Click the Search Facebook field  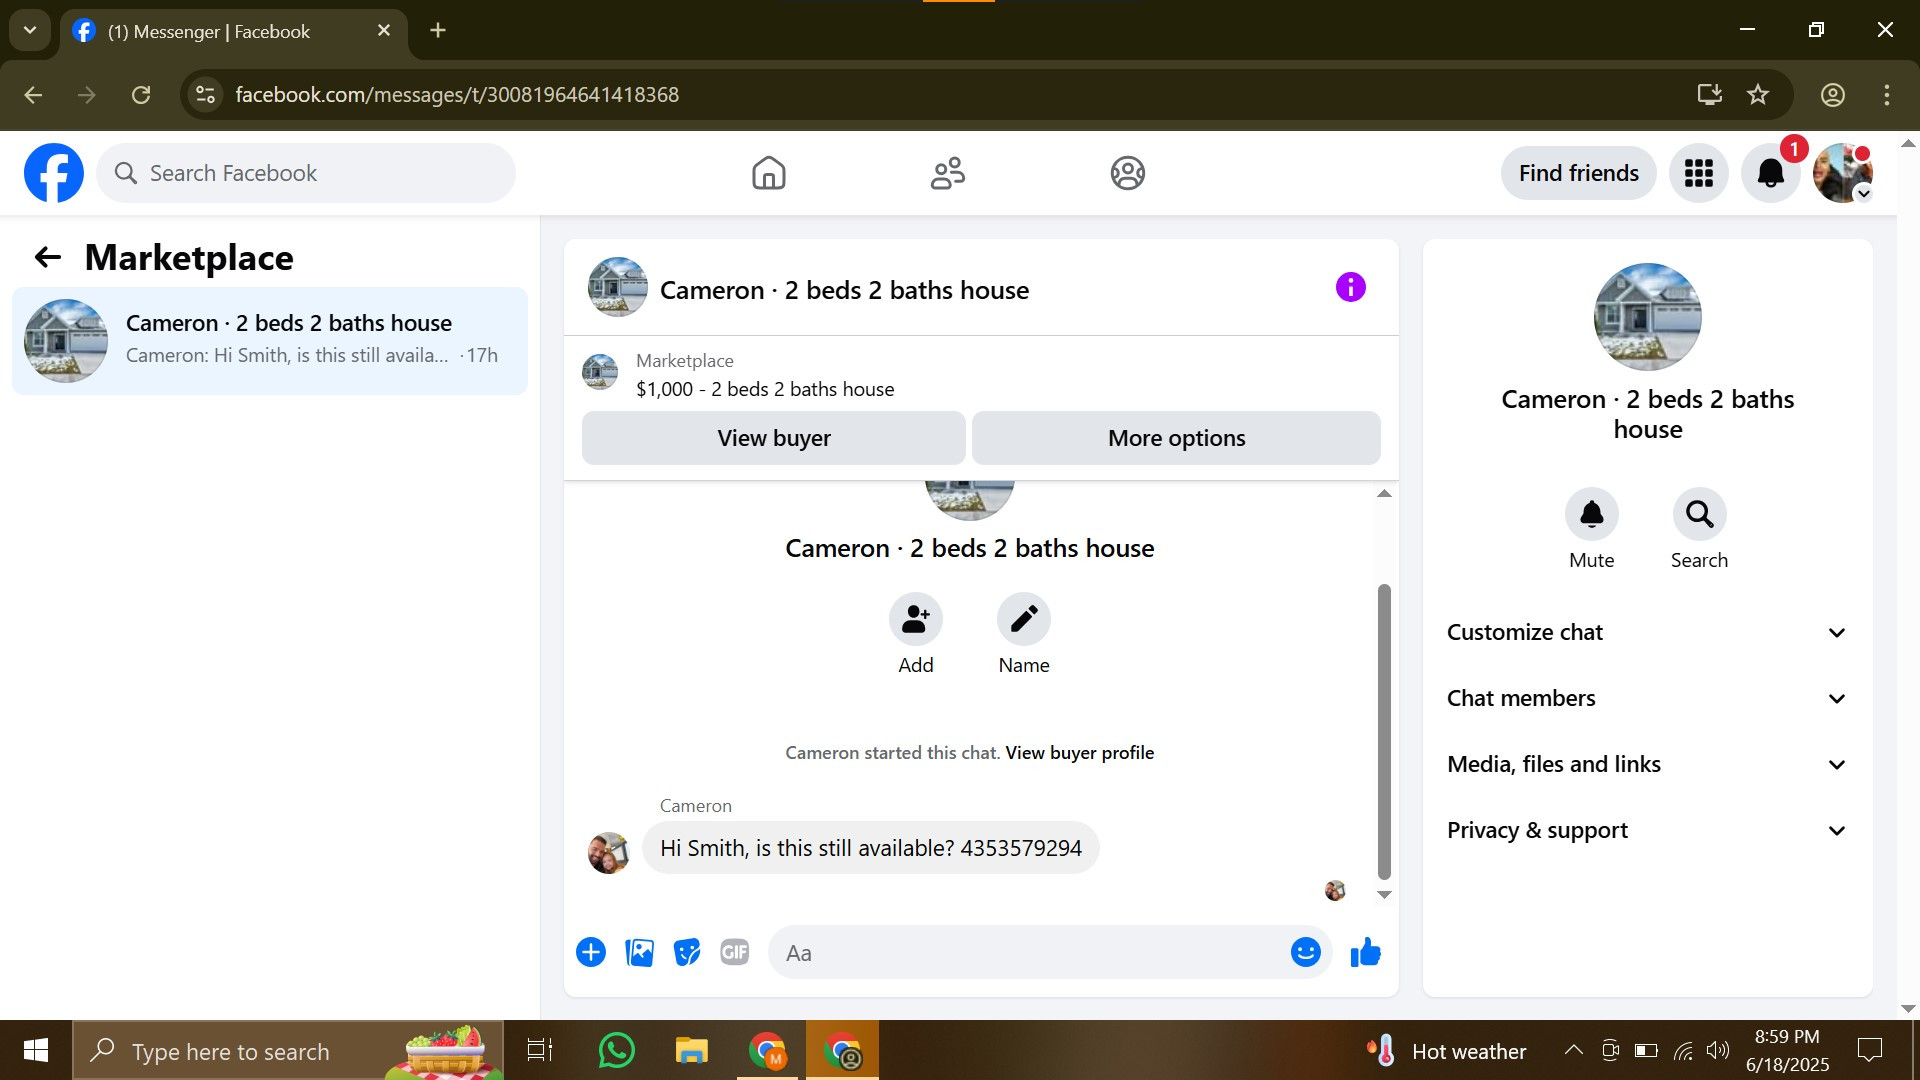pyautogui.click(x=306, y=173)
